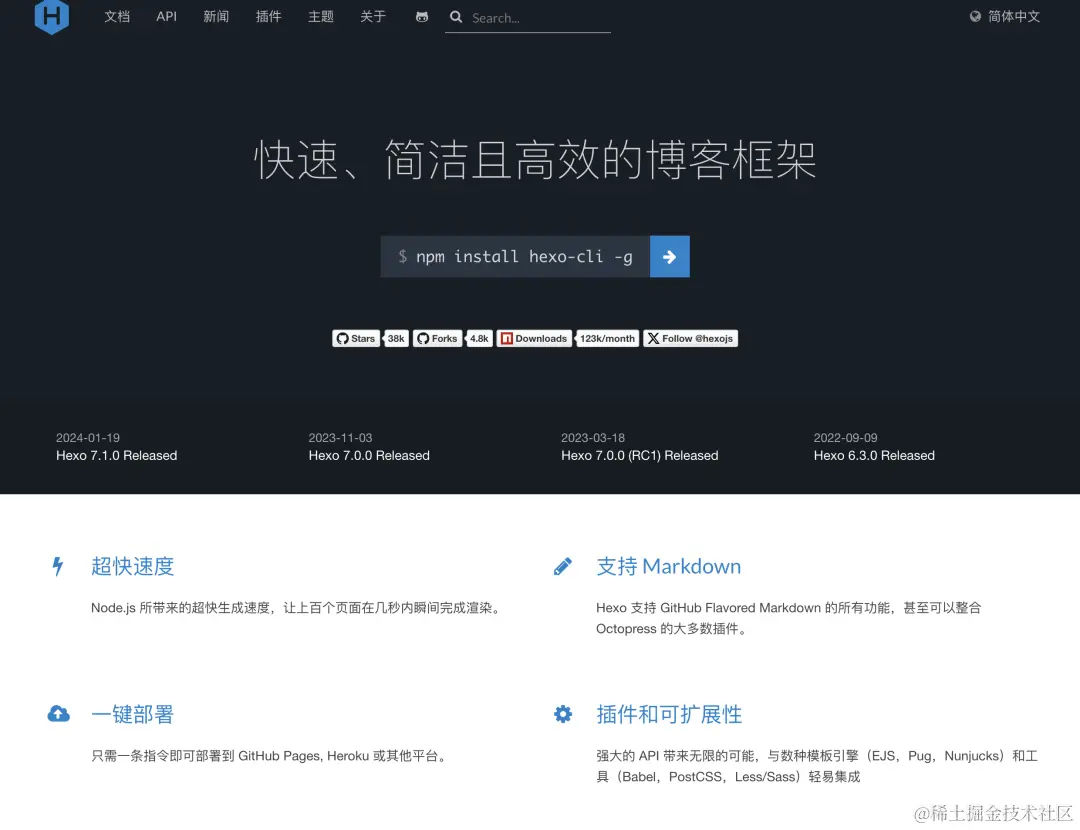Click the globe icon beside 简体中文
The width and height of the screenshot is (1080, 830).
975,16
